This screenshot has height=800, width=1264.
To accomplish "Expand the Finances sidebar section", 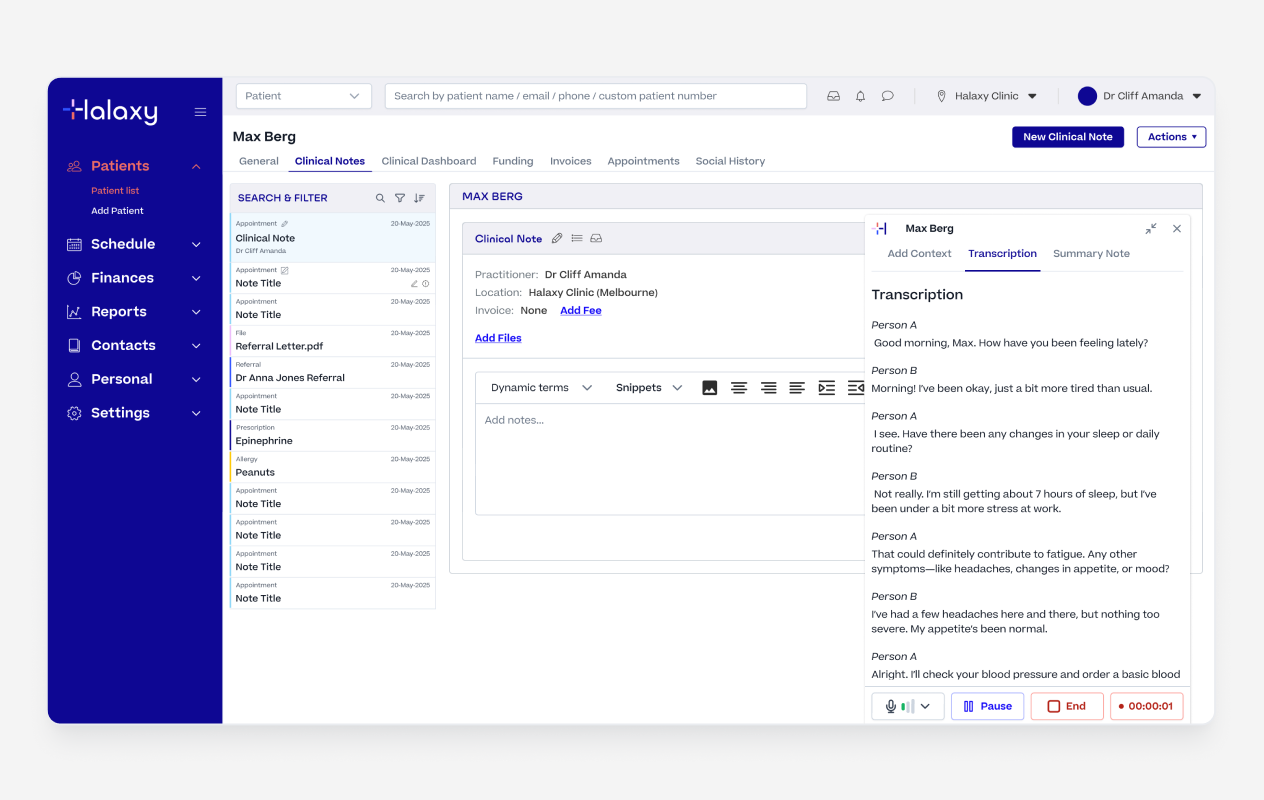I will pos(196,278).
